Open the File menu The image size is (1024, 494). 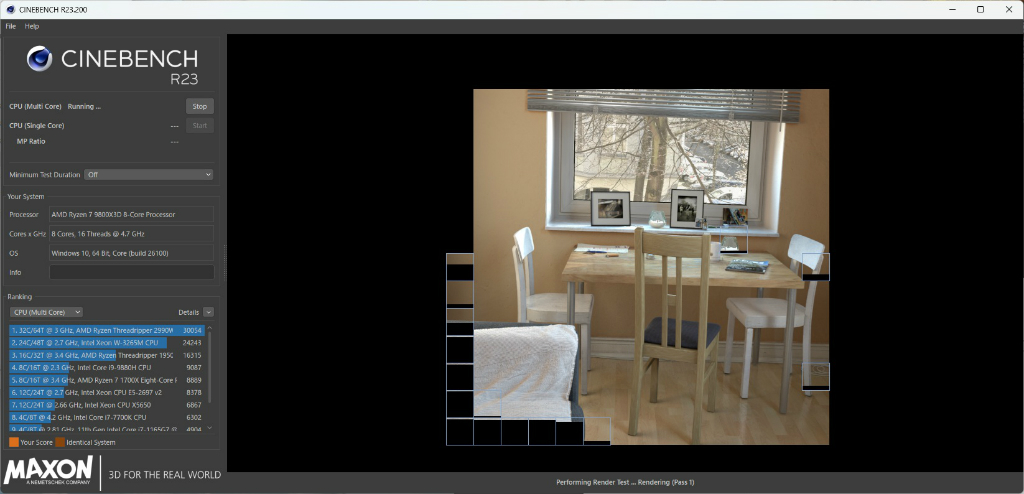(x=10, y=26)
